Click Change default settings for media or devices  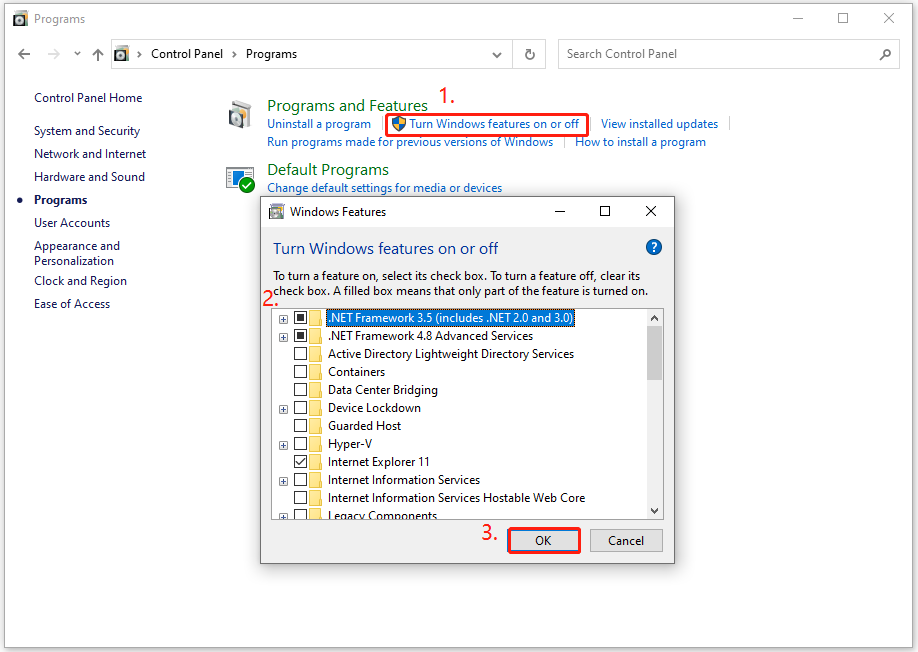click(385, 188)
